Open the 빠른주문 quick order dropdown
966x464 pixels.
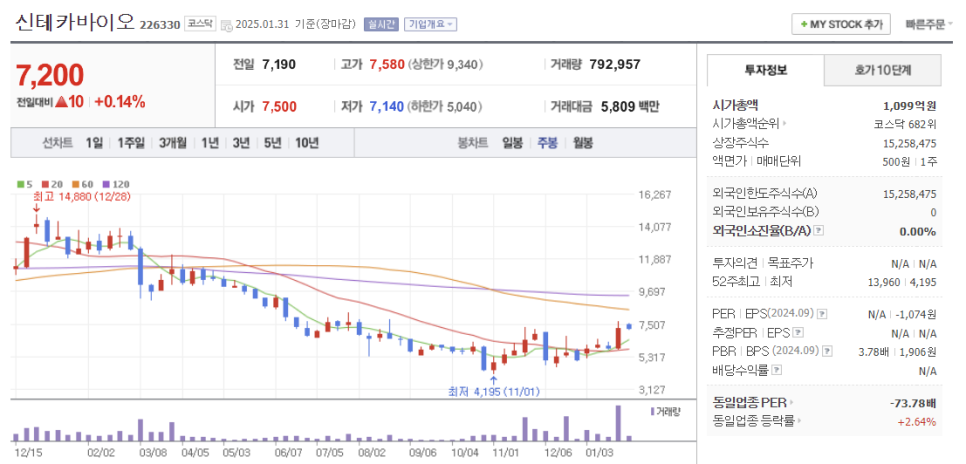929,25
